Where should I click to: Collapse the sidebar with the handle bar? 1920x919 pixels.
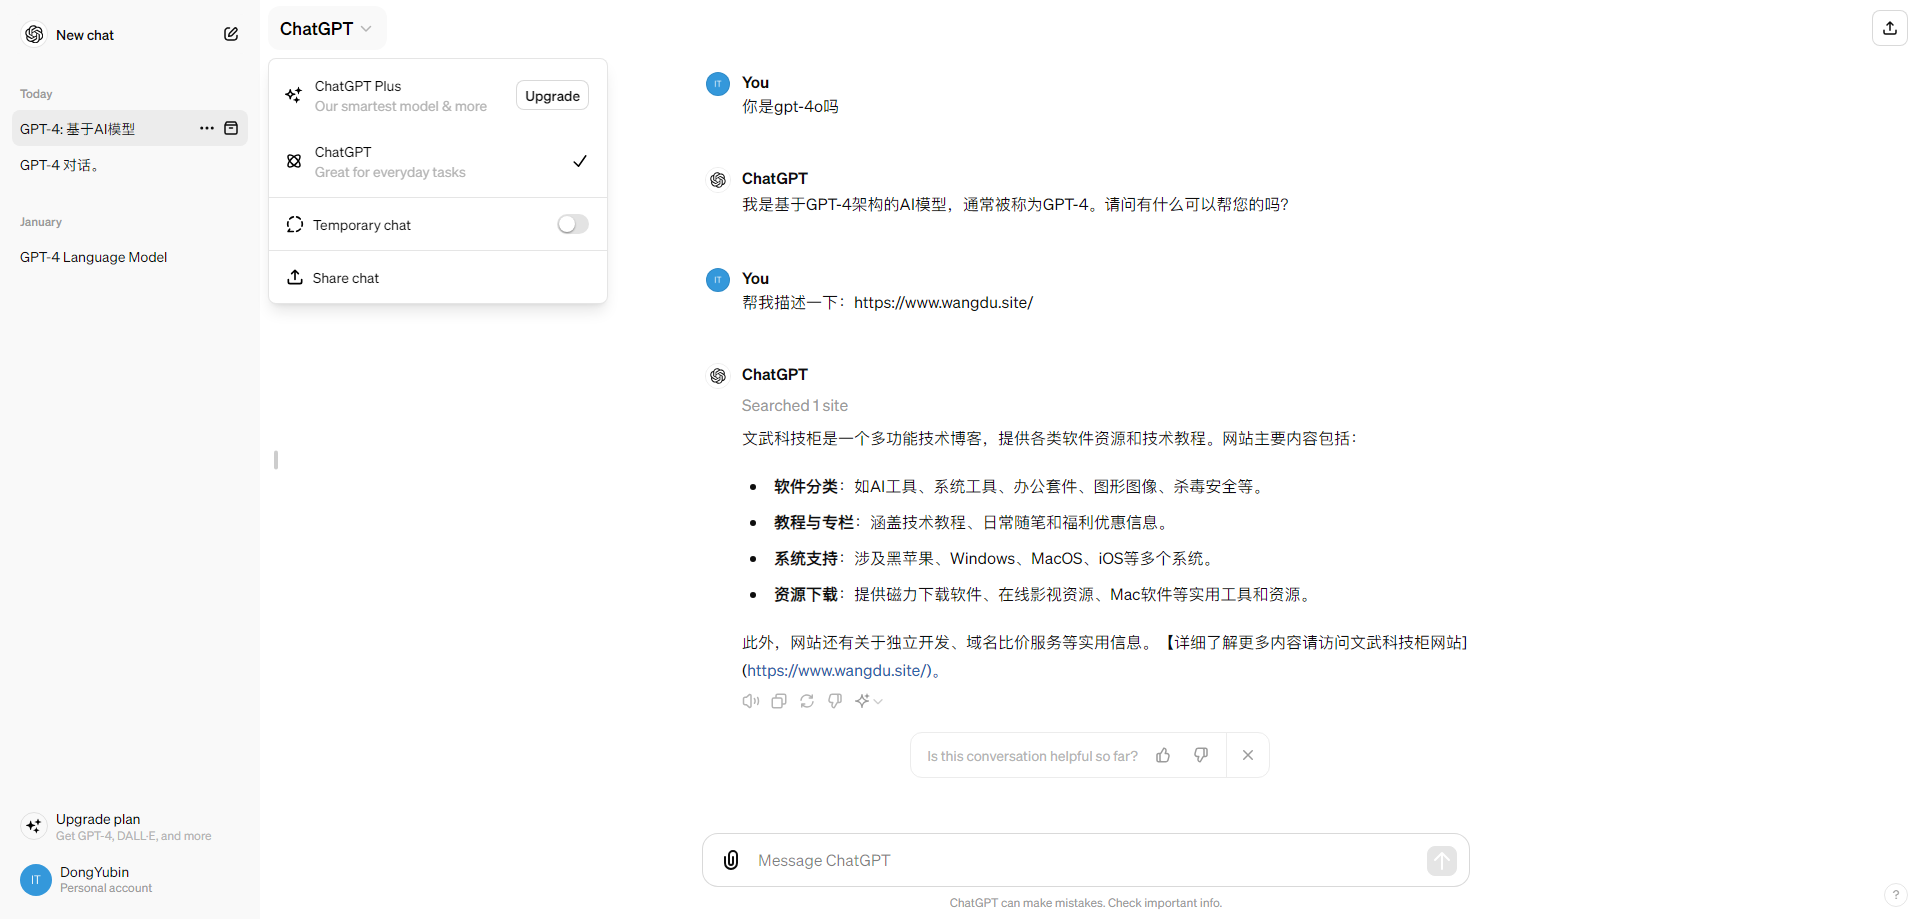click(276, 460)
